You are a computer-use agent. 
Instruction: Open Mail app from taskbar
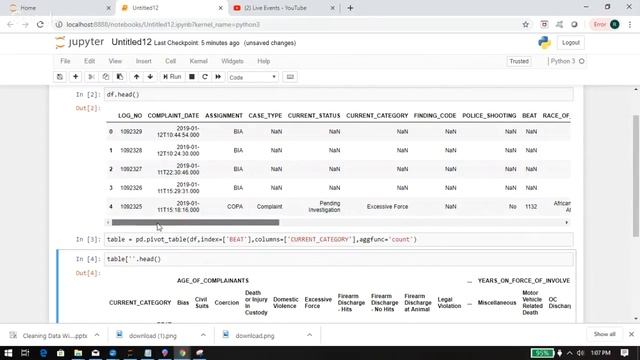tap(96, 353)
